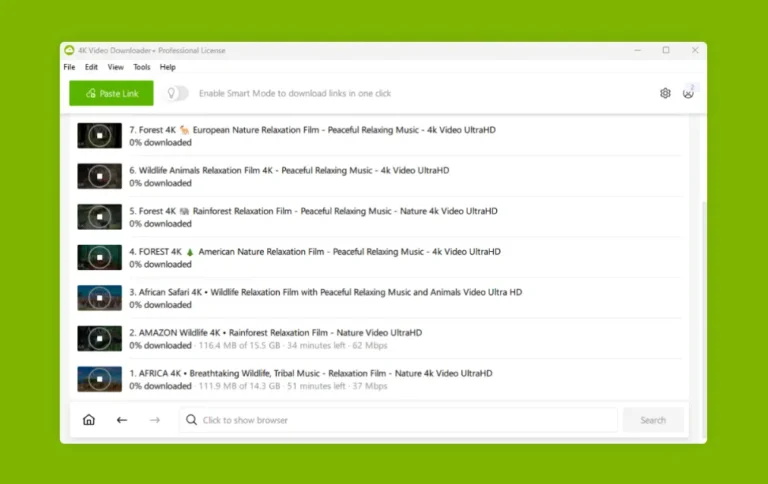Stop download of African Safari 4K
Viewport: 768px width, 484px height.
click(x=99, y=298)
